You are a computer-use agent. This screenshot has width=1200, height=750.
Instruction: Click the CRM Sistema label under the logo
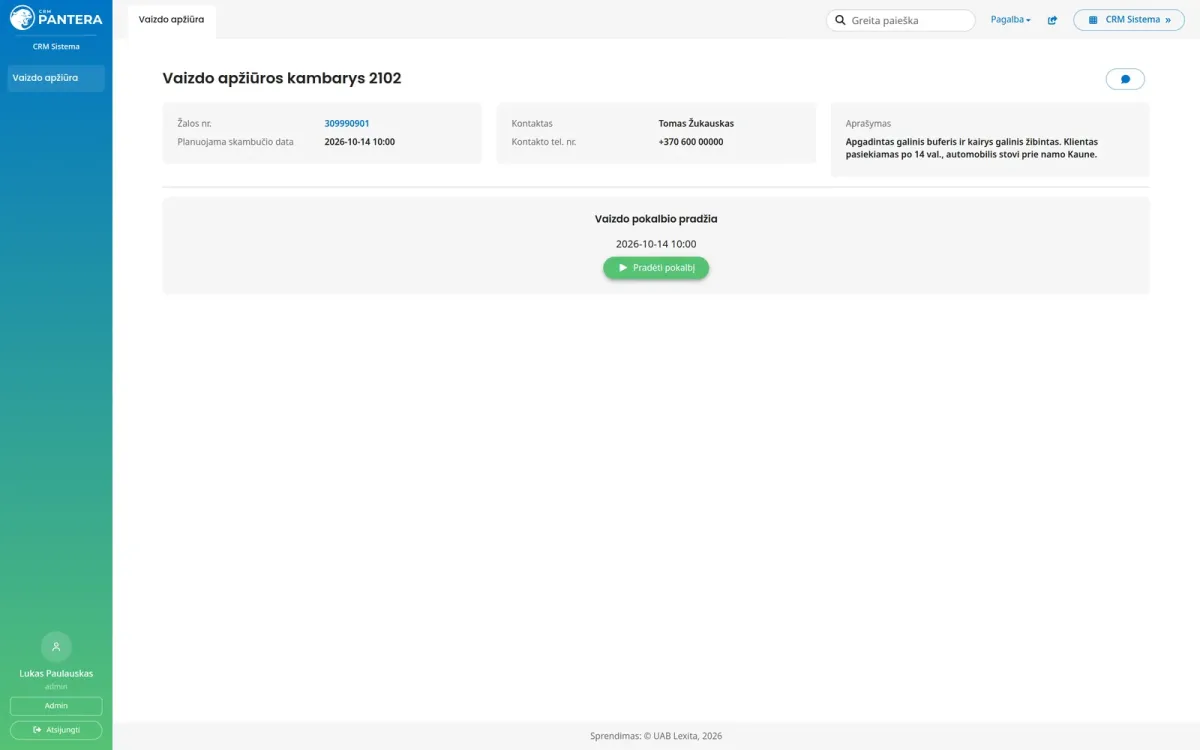56,47
